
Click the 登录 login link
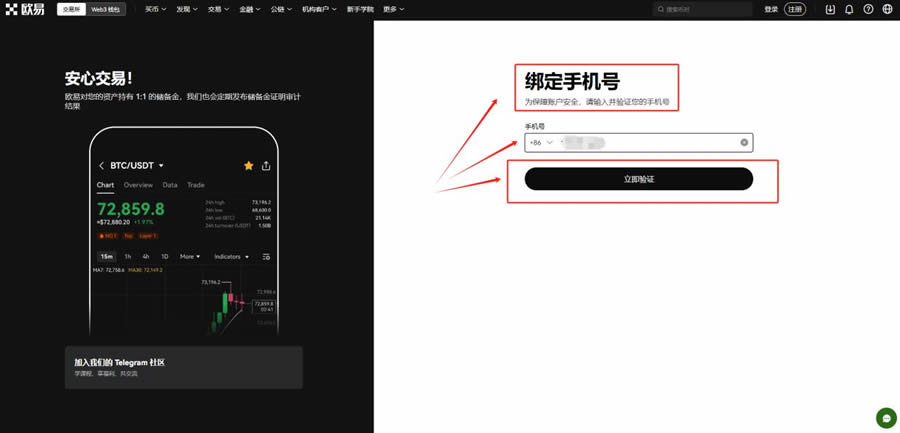pos(771,9)
